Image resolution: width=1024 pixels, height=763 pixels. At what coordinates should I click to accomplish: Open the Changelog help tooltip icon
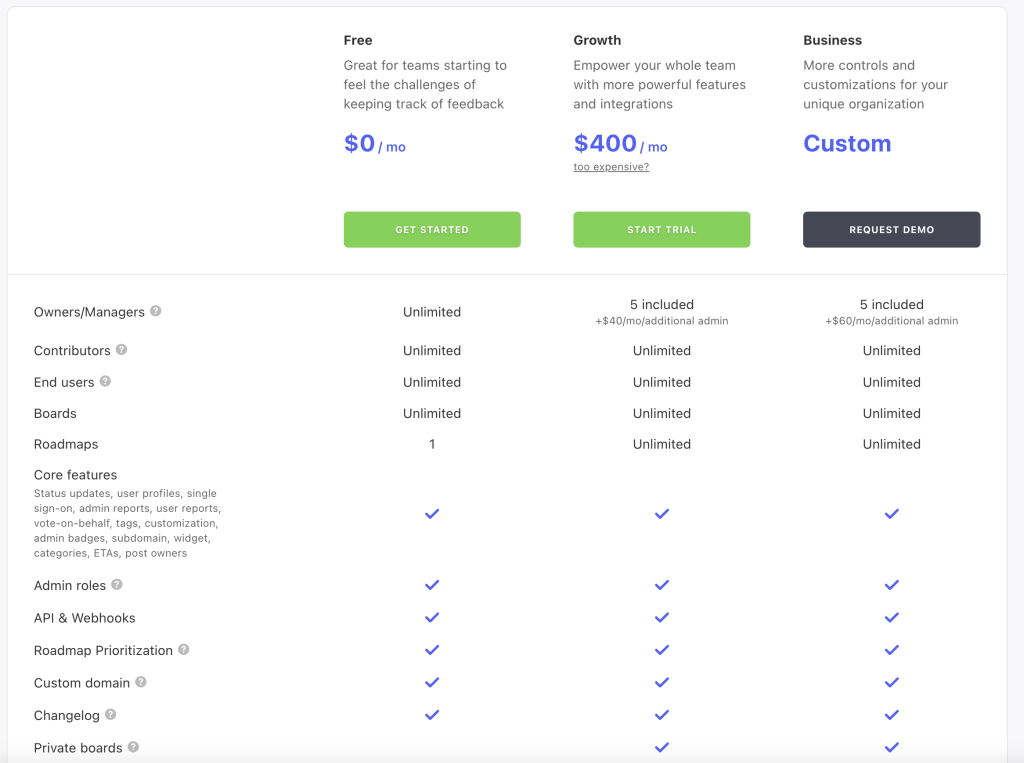(110, 715)
